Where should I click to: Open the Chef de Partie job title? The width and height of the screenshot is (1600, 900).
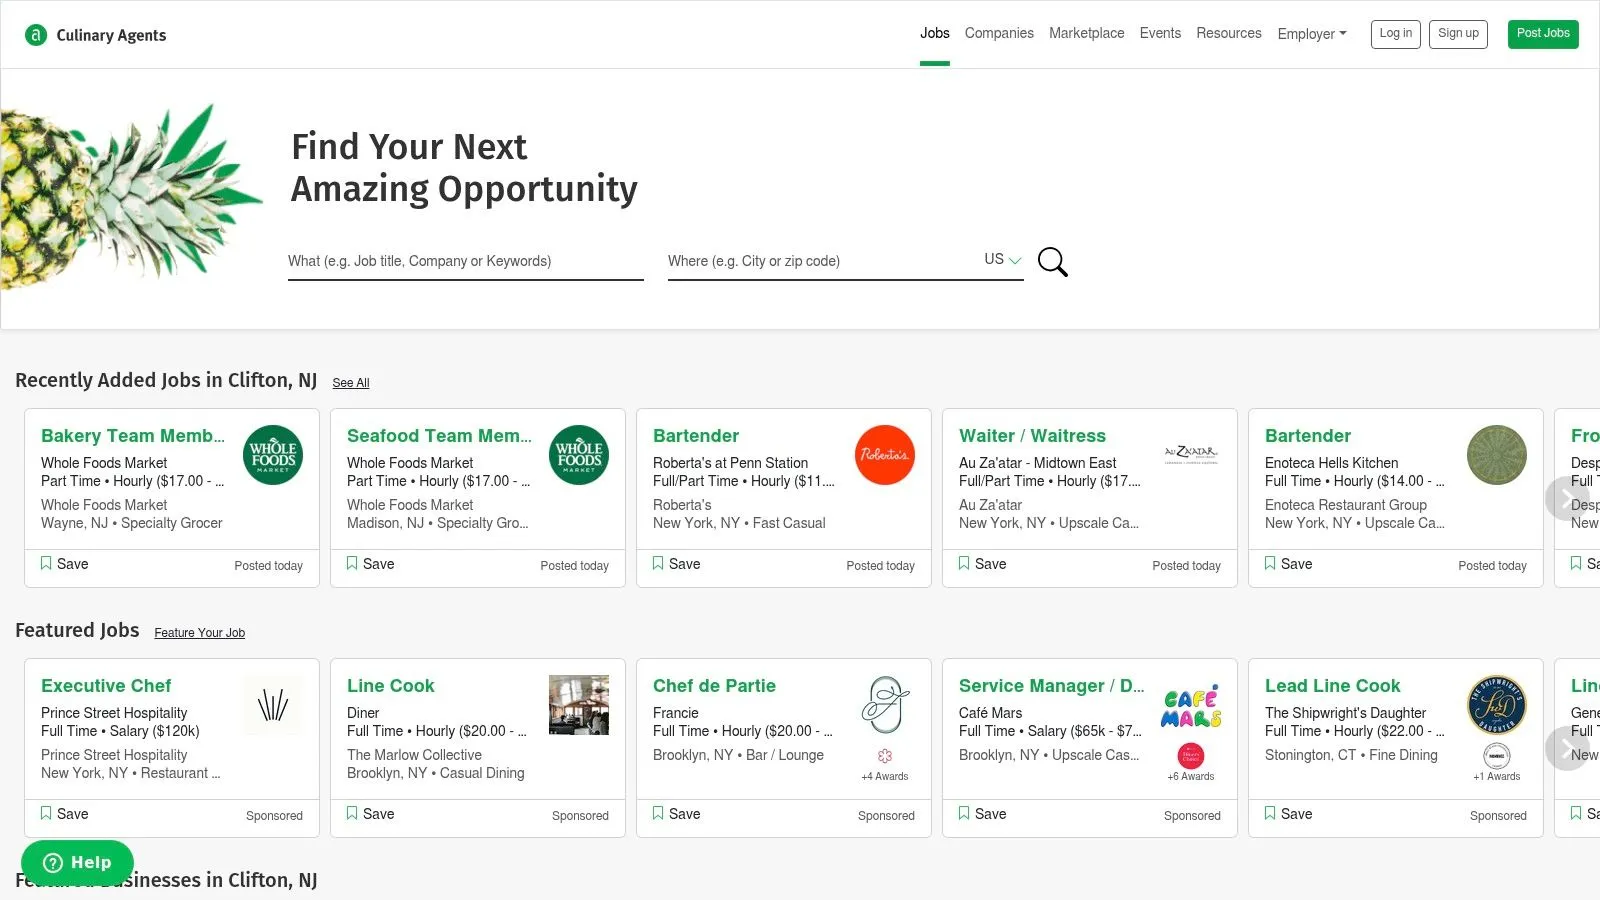pos(714,686)
